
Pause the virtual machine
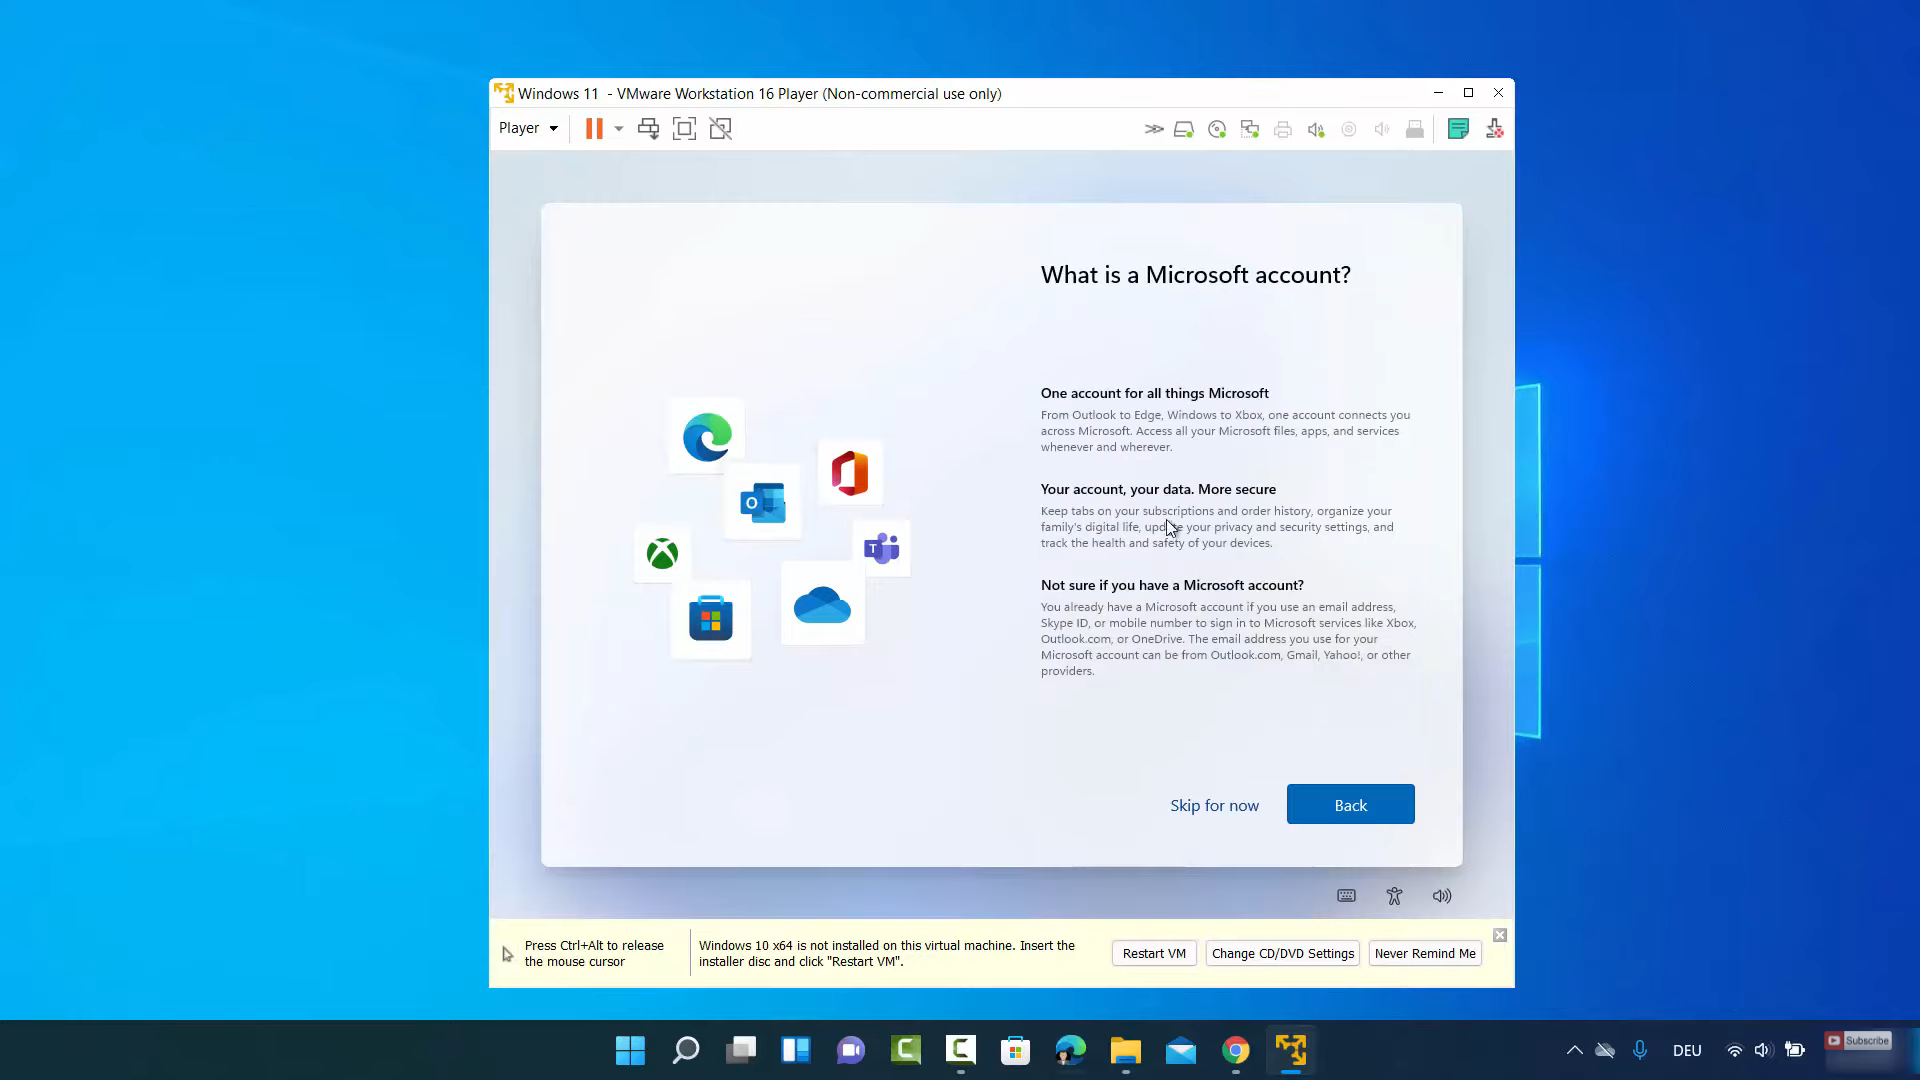[594, 128]
